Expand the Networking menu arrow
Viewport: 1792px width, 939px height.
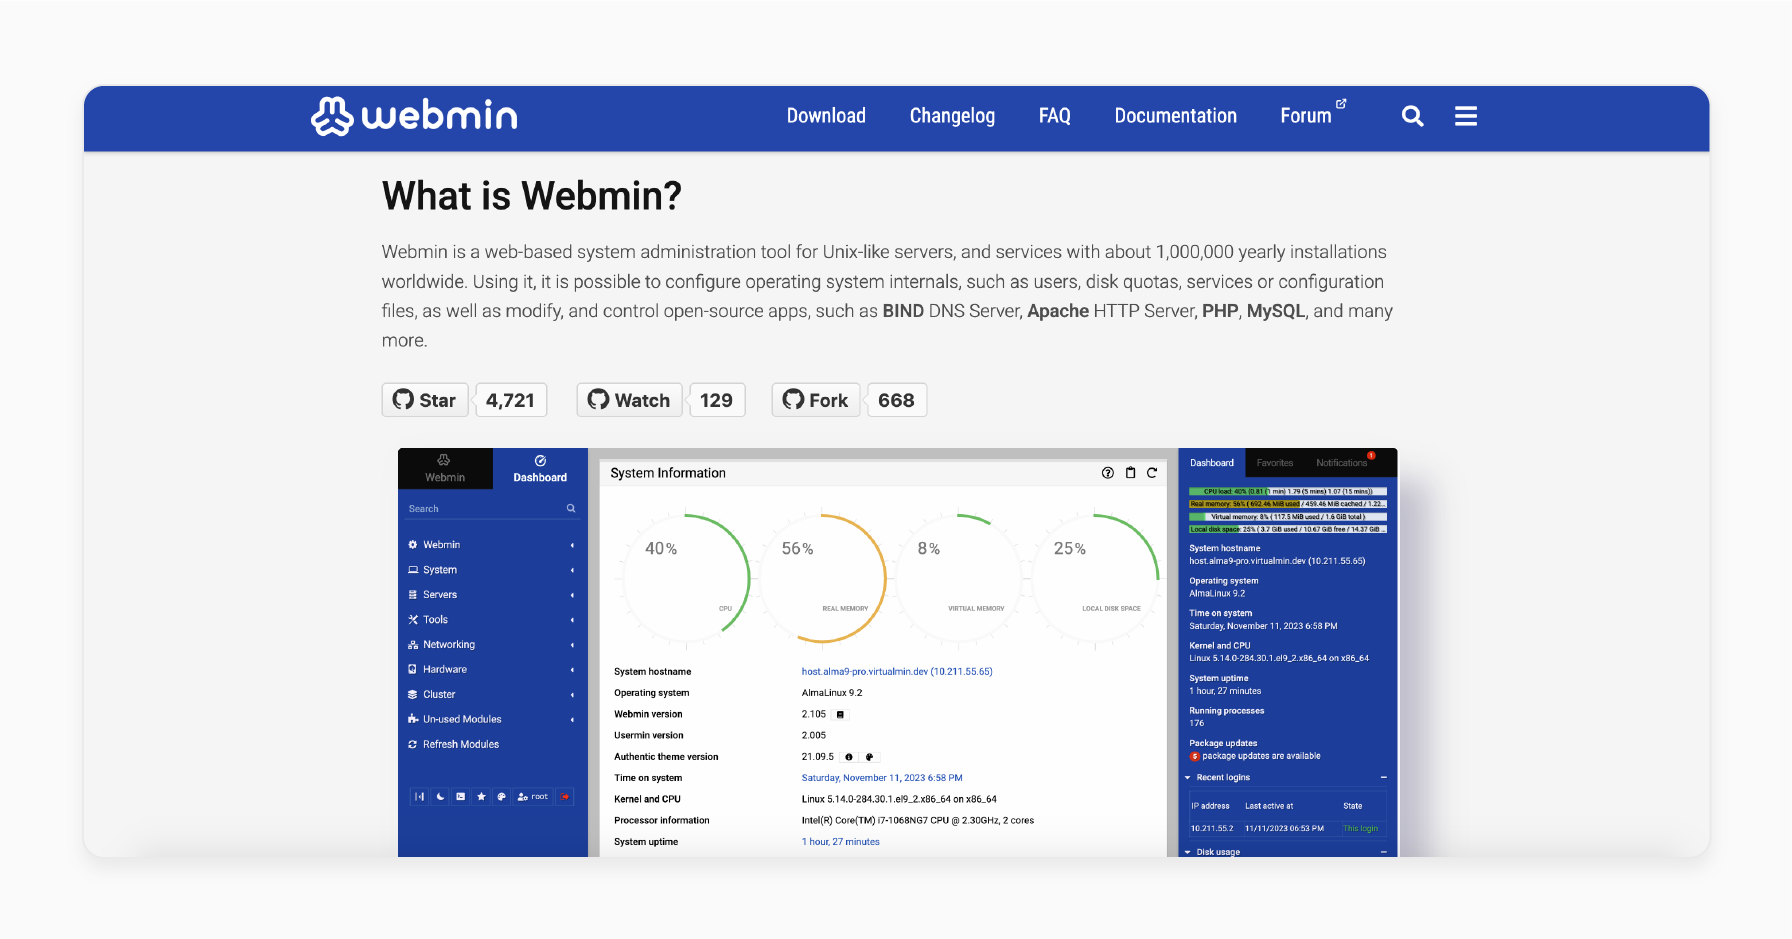(x=573, y=645)
